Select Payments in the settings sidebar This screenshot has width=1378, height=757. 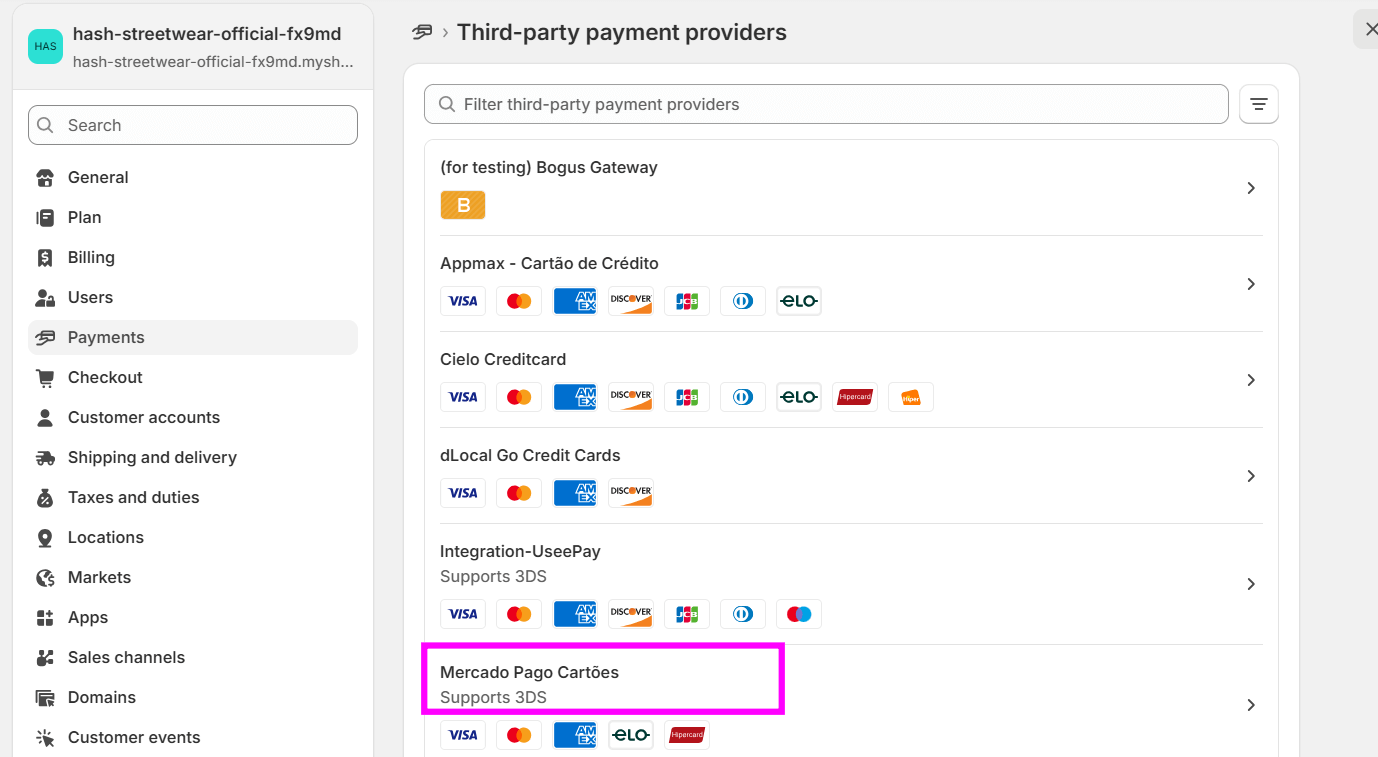[x=193, y=337]
